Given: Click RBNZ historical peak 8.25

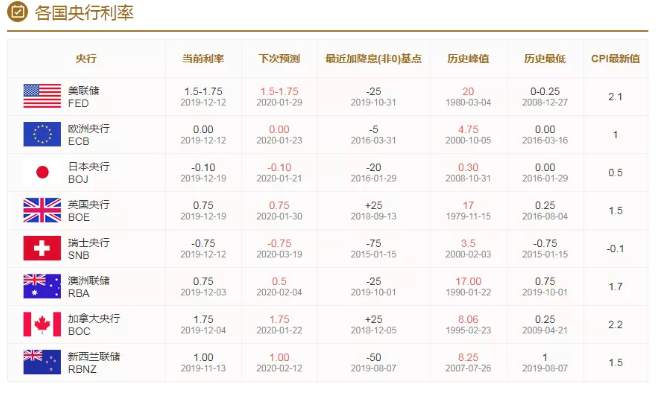Looking at the screenshot, I should [x=468, y=357].
